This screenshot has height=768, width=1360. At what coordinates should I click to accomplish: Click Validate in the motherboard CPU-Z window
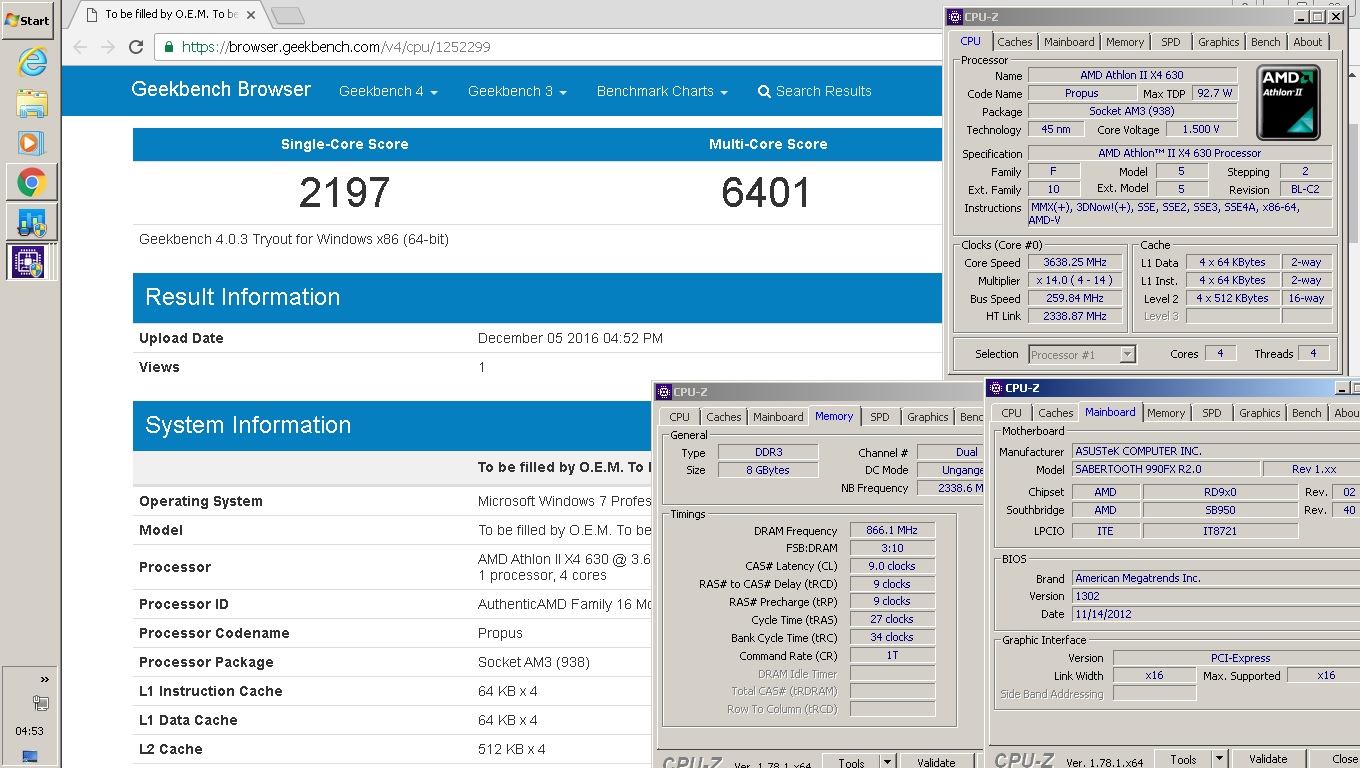click(1268, 759)
